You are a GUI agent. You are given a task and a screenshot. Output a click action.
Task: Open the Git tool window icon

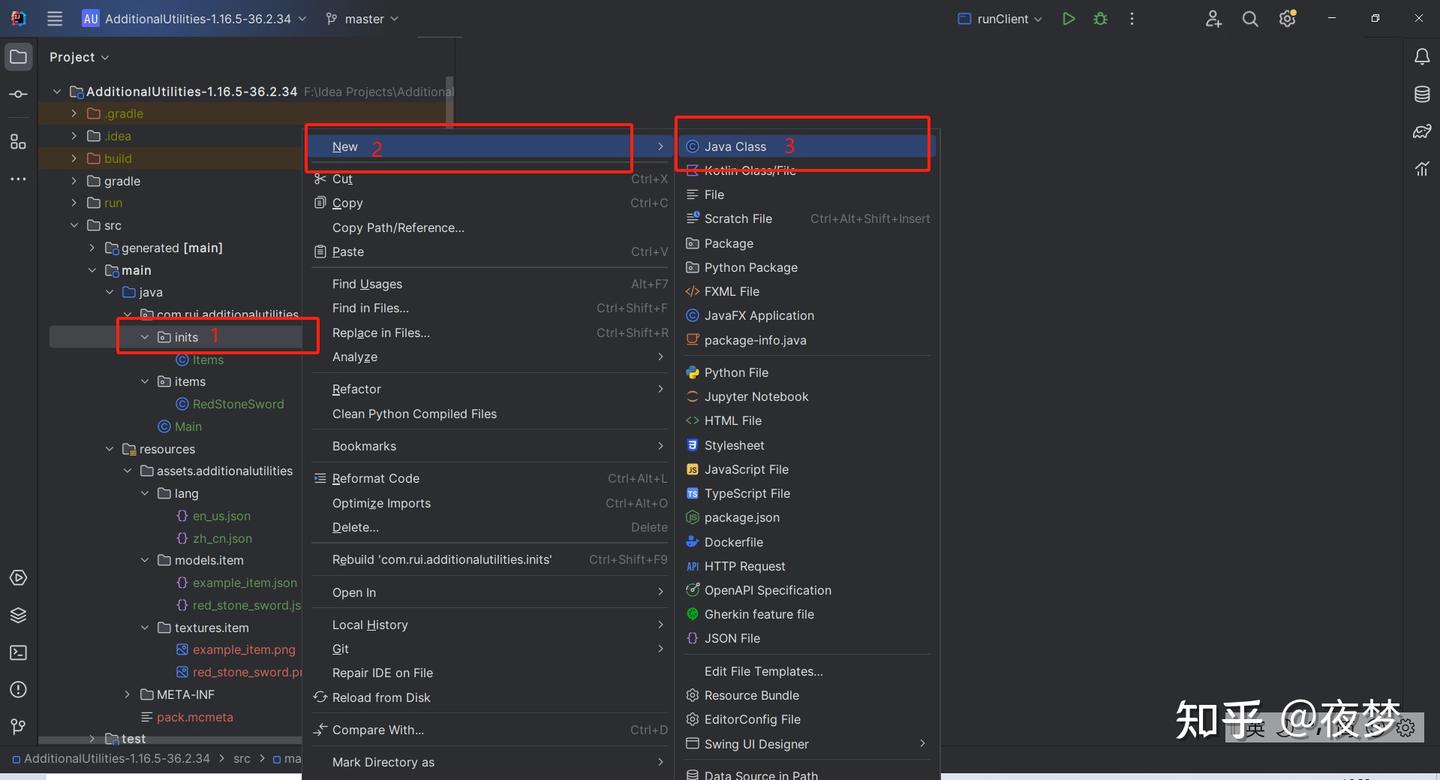(x=18, y=726)
